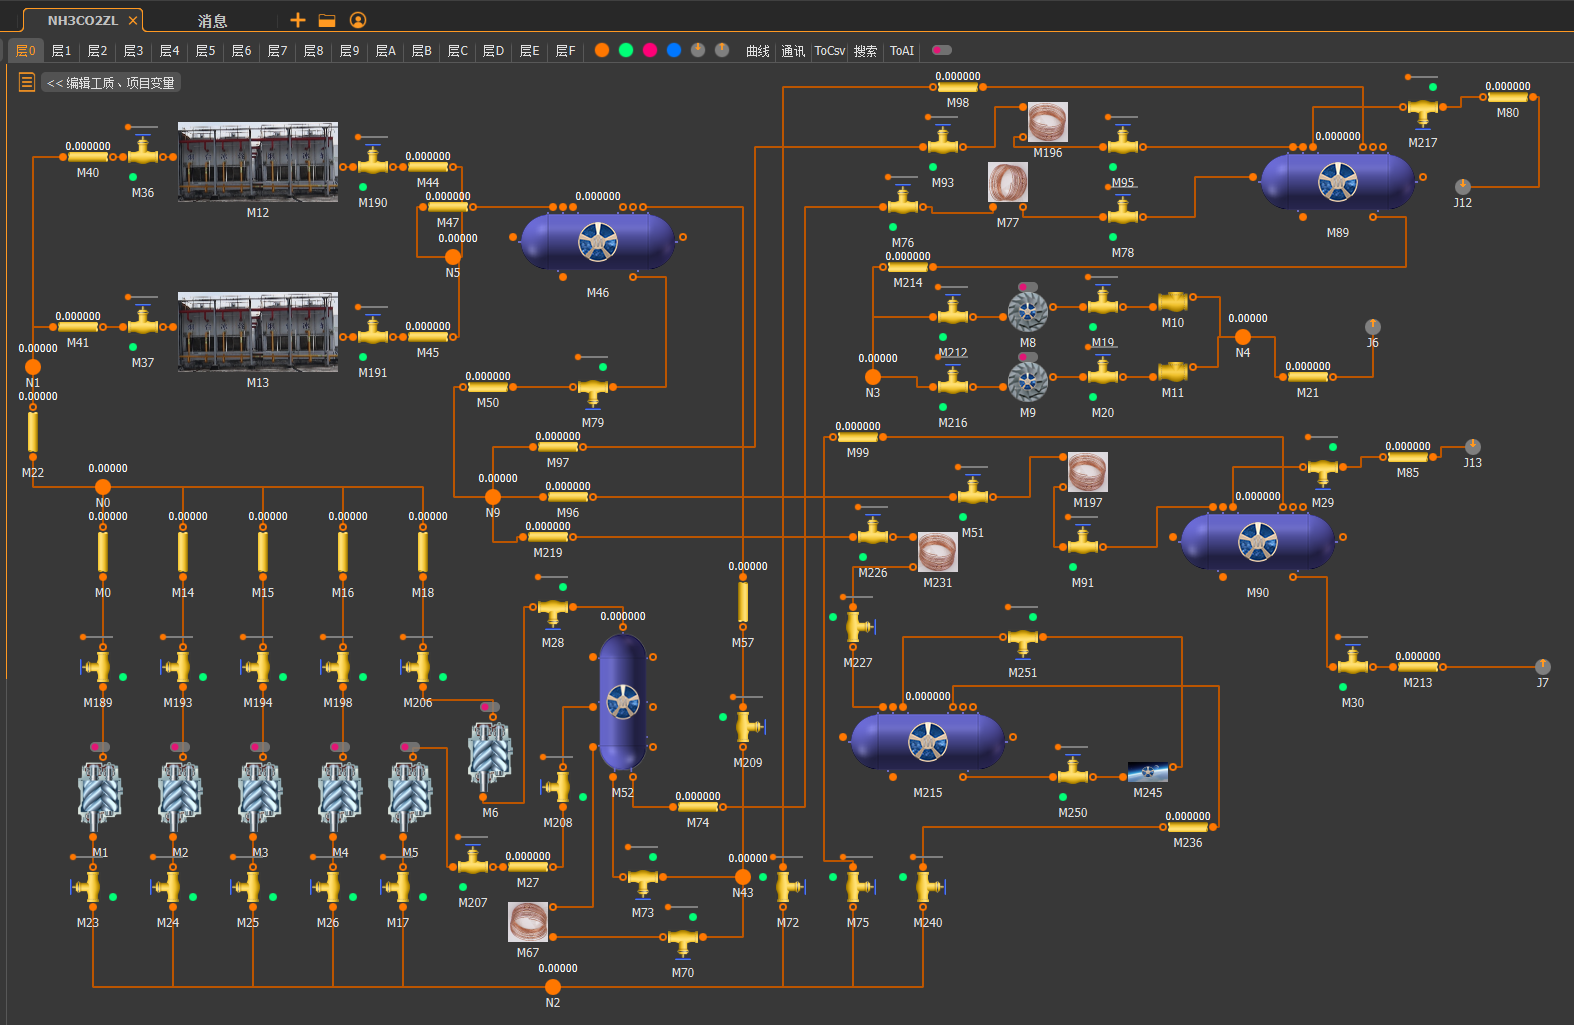
Task: Click the 通讯 button
Action: pos(793,51)
